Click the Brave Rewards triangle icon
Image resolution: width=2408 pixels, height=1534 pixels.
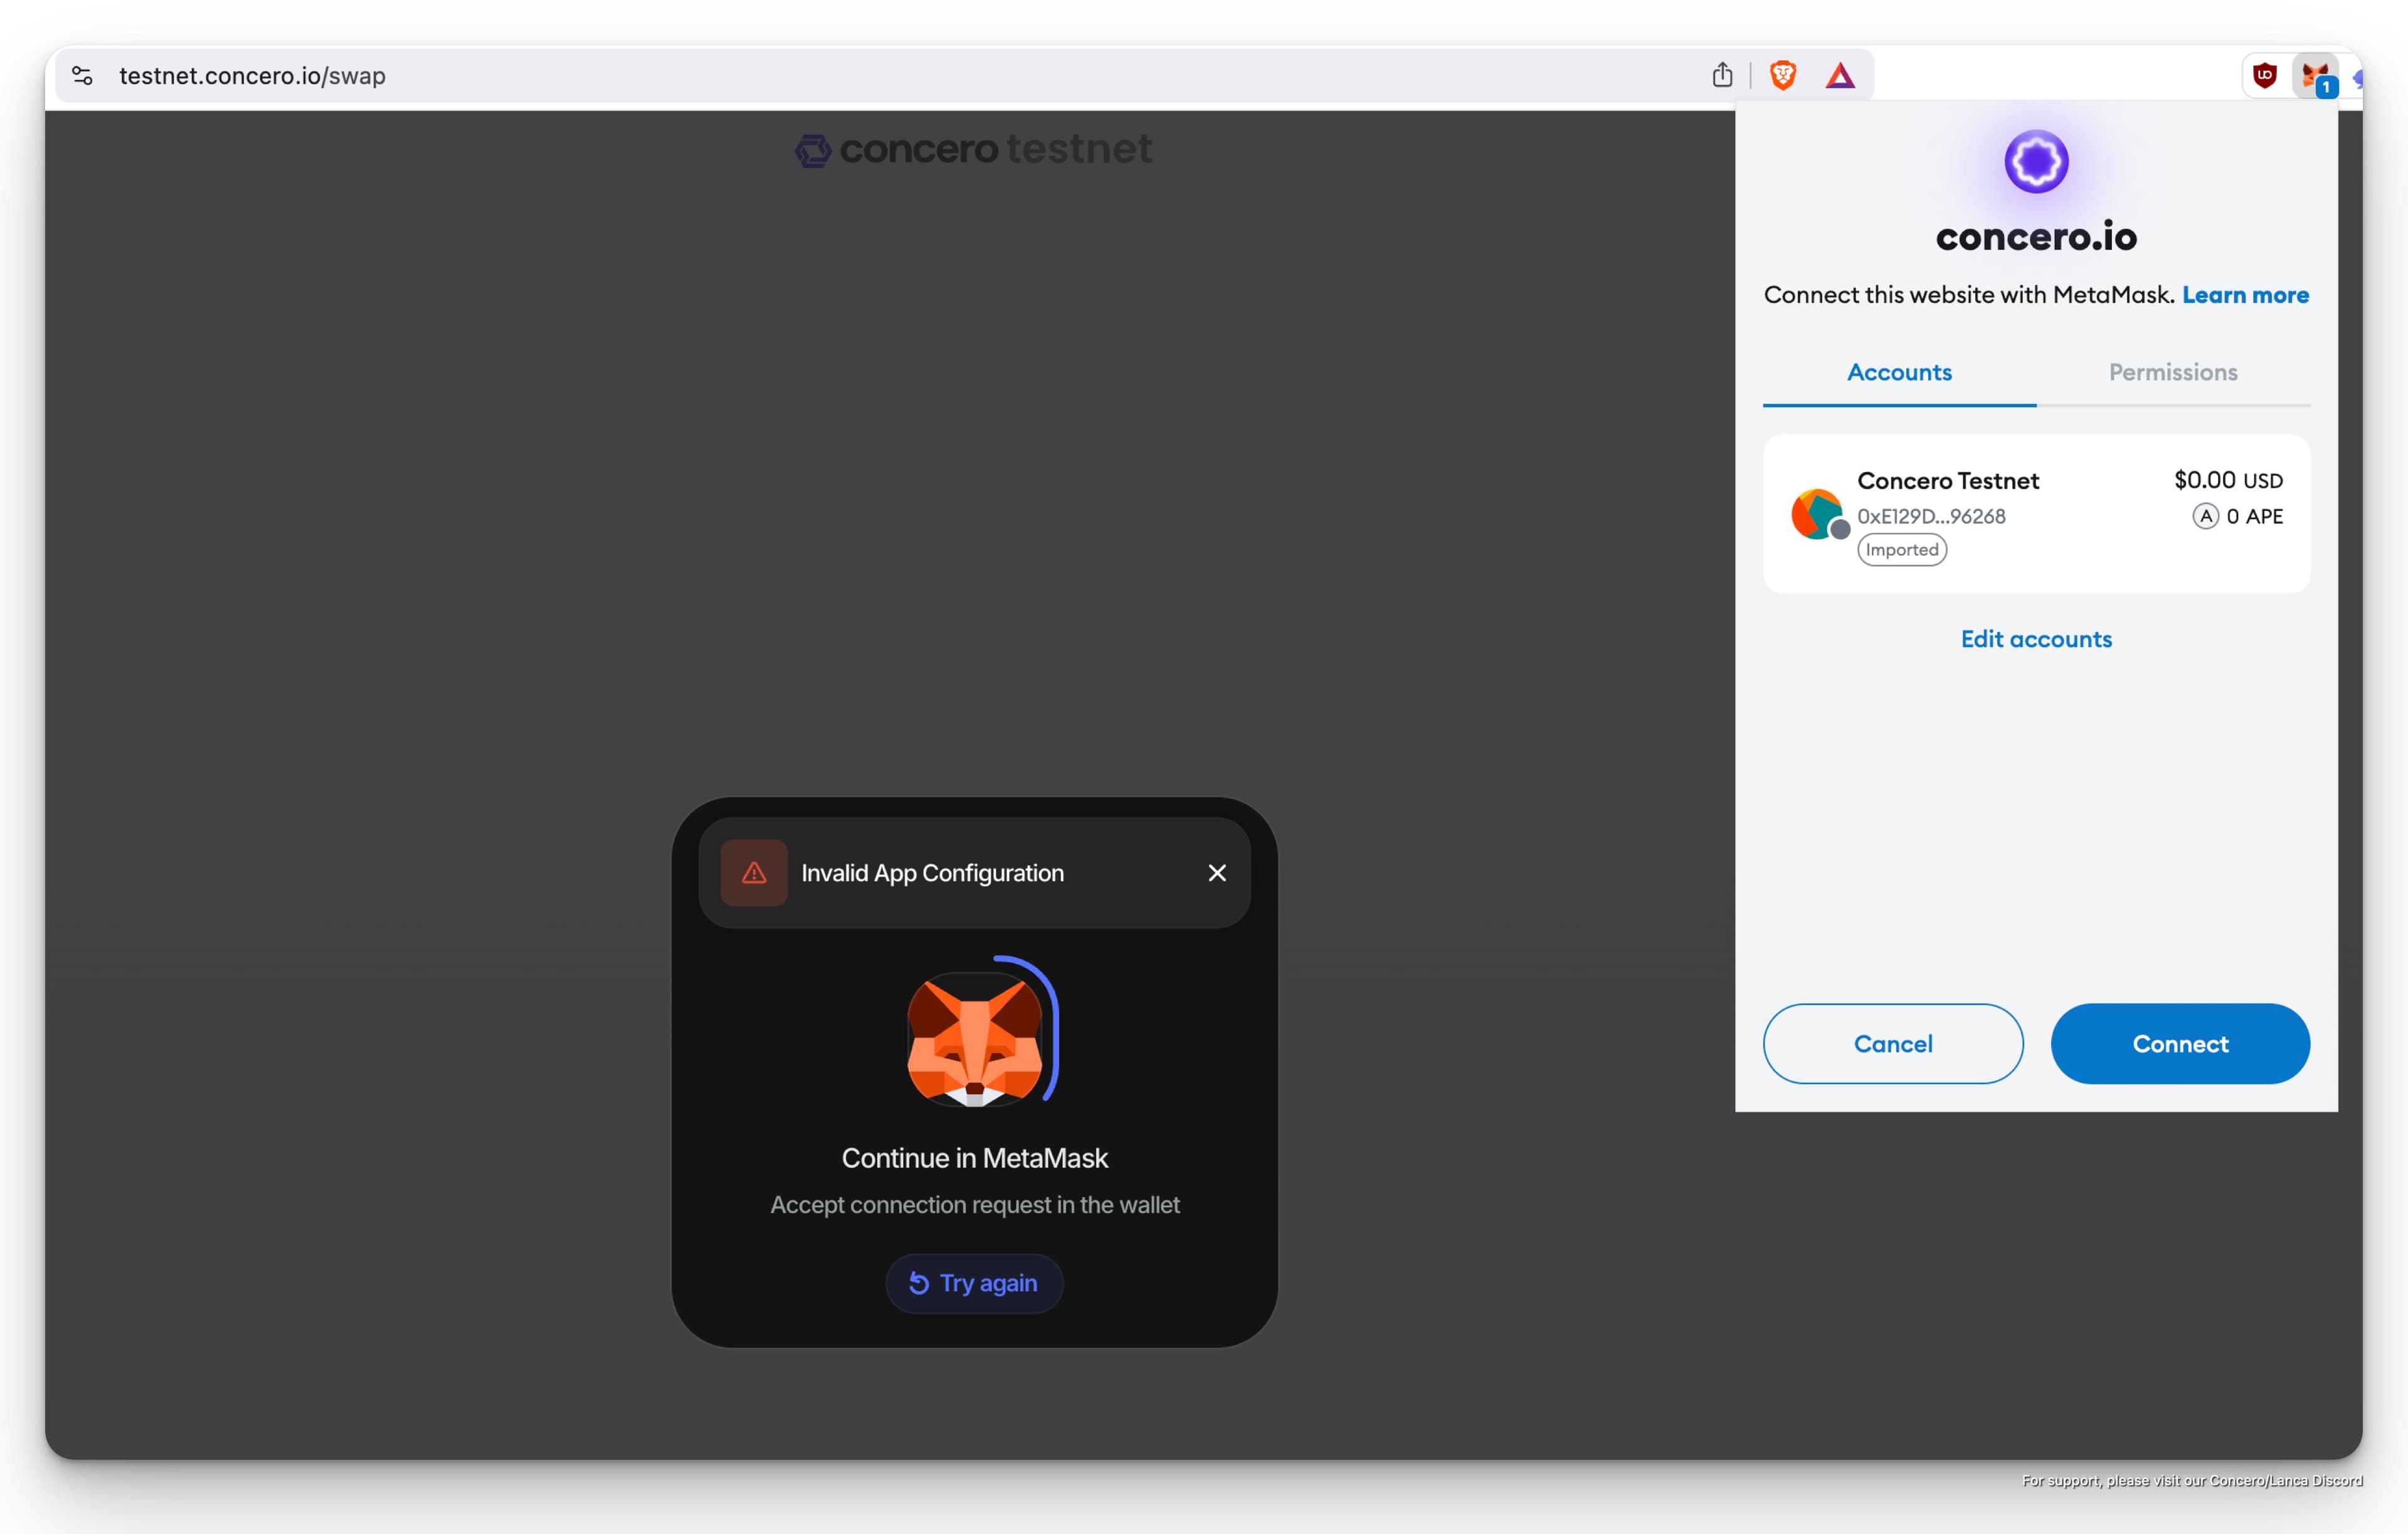(1839, 76)
